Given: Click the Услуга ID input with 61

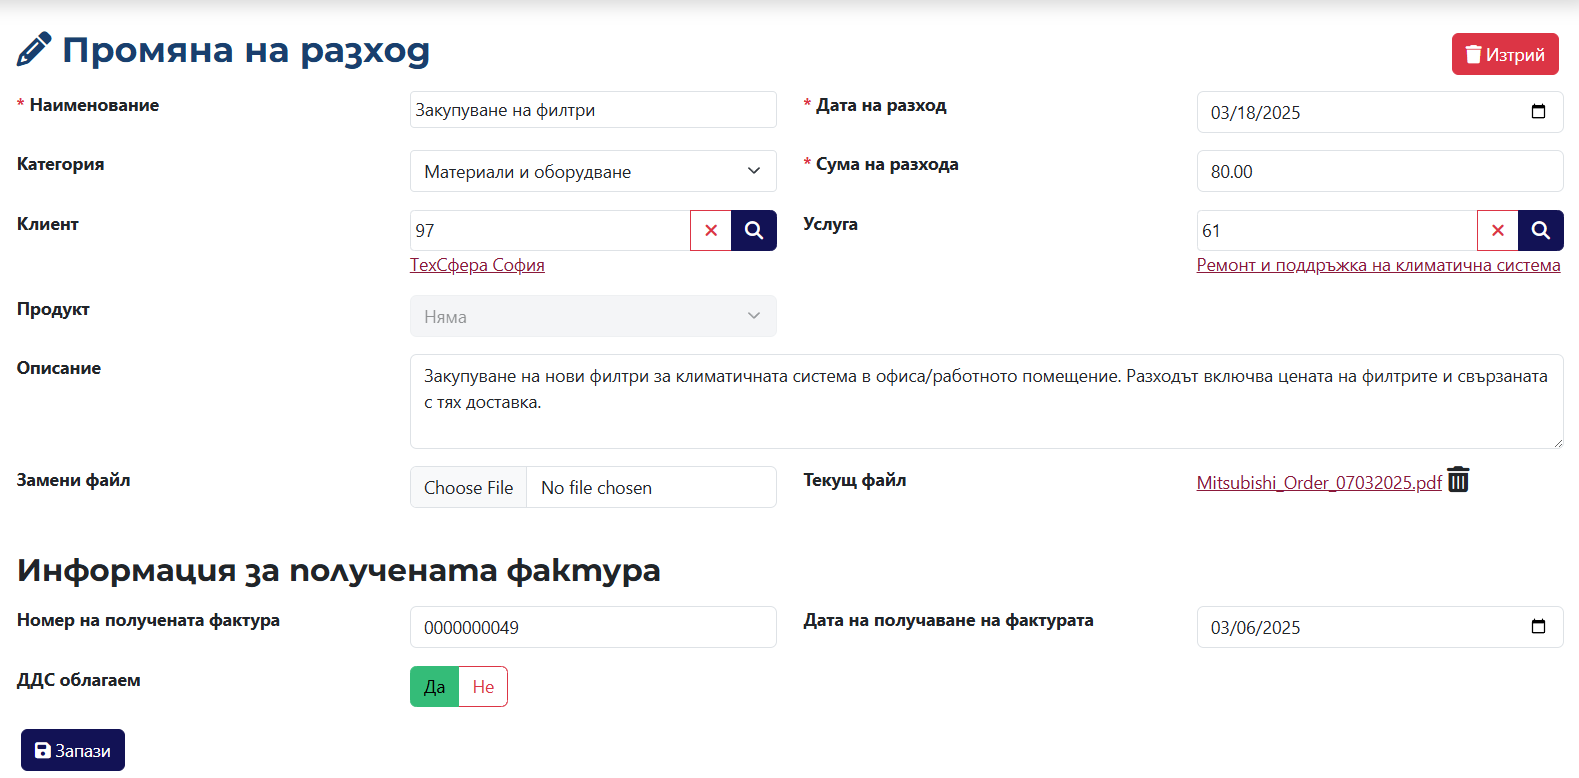Looking at the screenshot, I should coord(1337,231).
